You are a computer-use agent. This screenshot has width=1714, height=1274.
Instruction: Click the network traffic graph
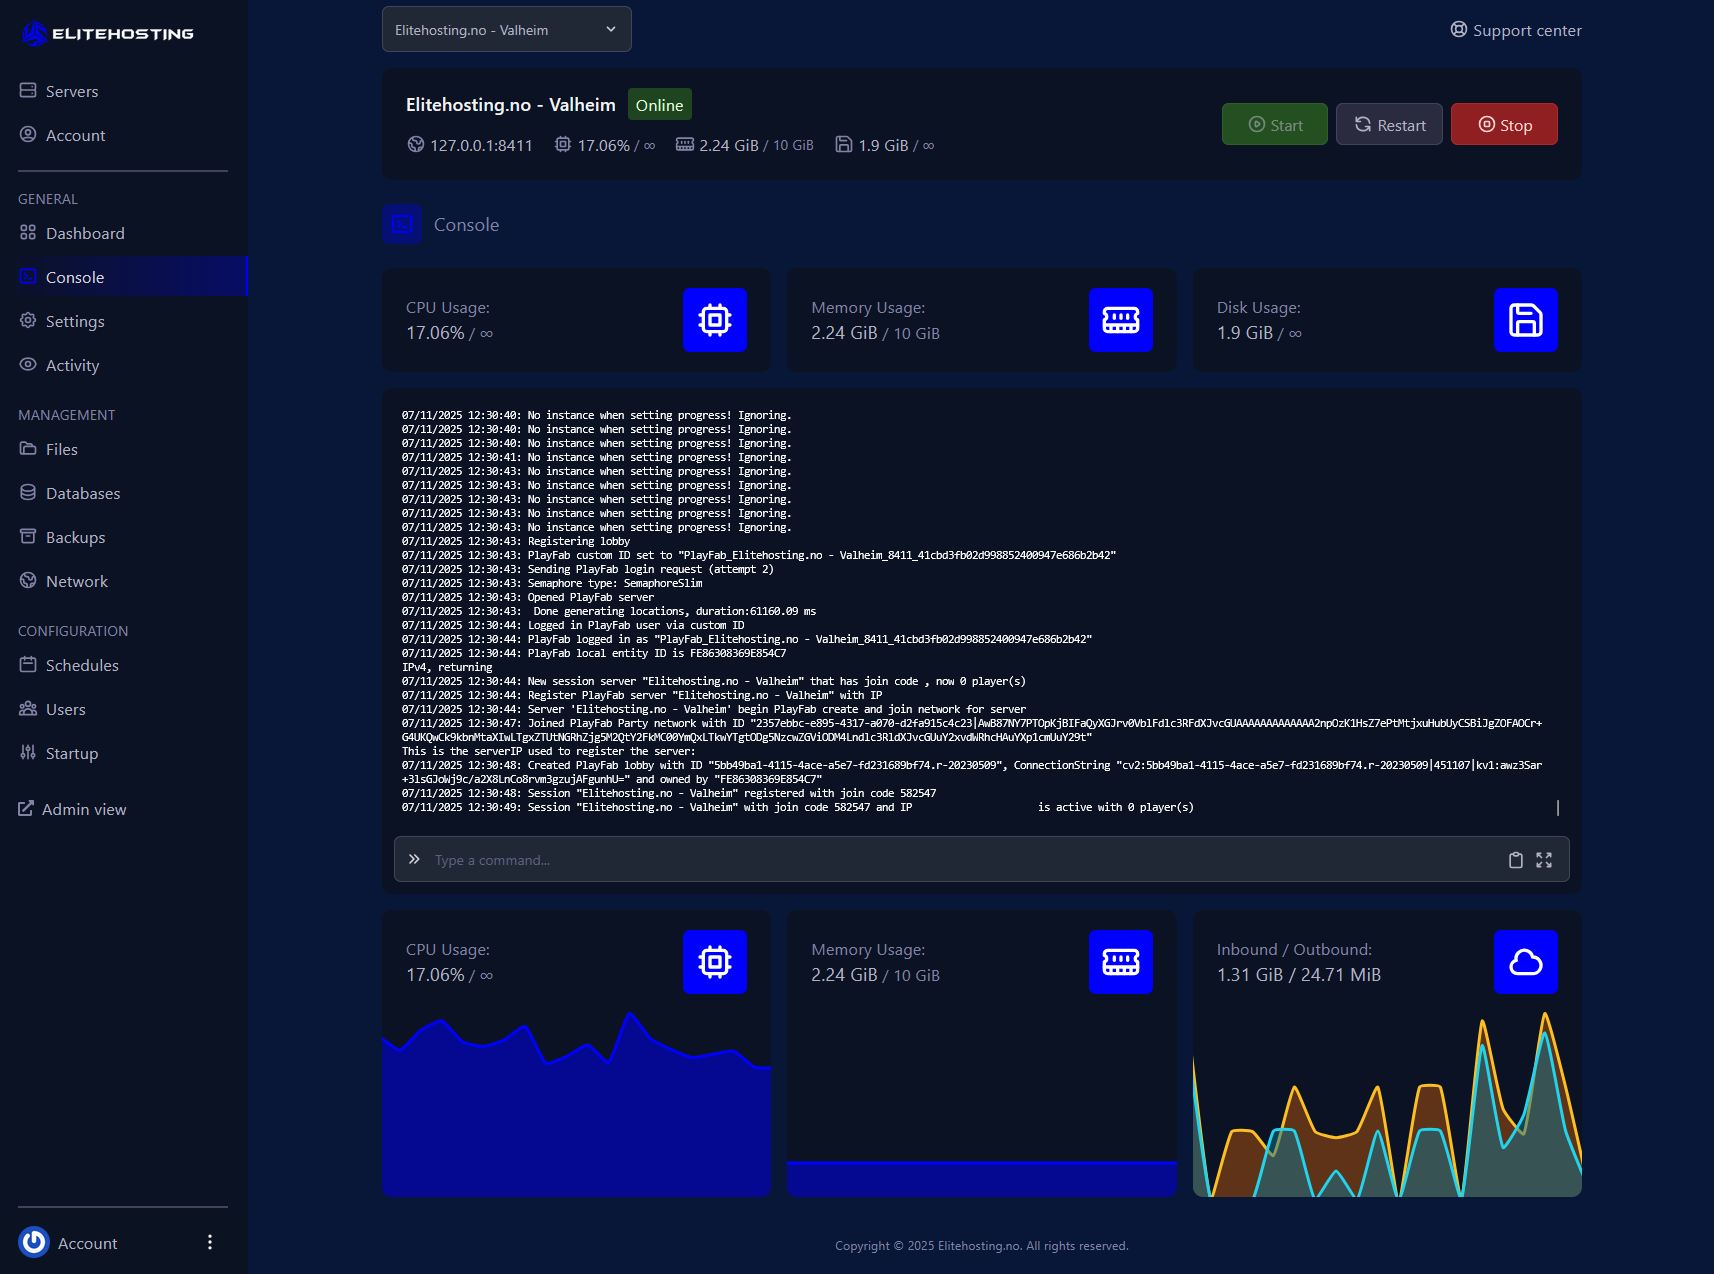pyautogui.click(x=1387, y=1104)
